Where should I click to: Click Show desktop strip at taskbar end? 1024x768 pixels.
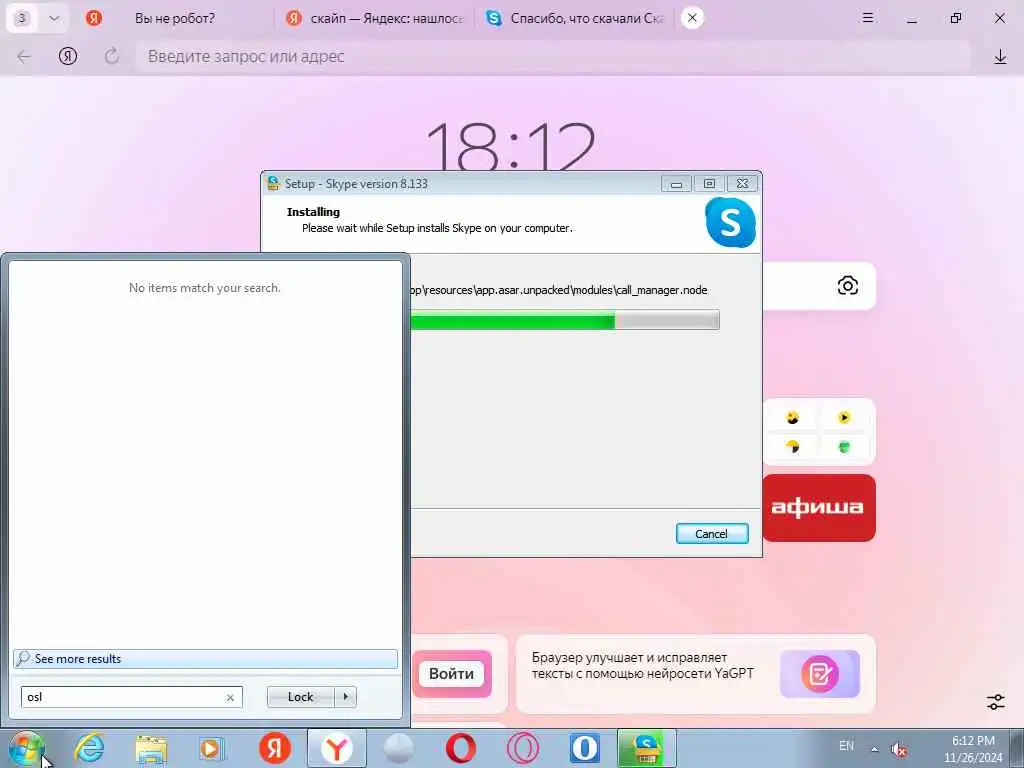[x=1017, y=748]
